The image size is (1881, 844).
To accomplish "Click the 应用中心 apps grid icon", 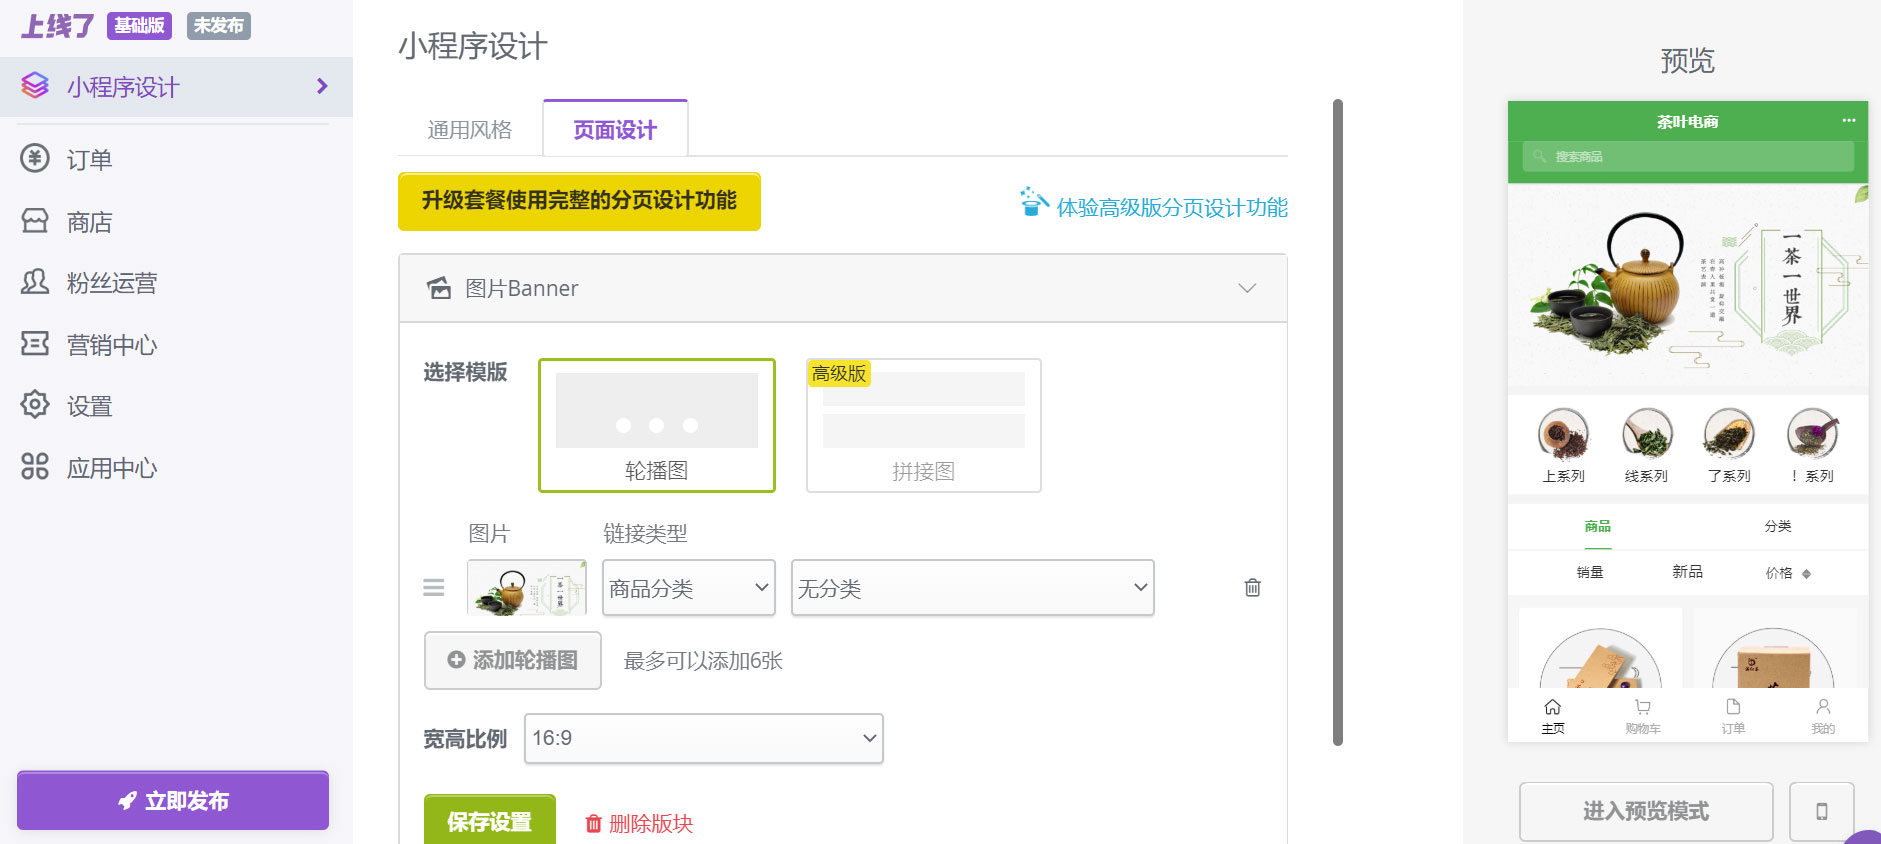I will [35, 466].
